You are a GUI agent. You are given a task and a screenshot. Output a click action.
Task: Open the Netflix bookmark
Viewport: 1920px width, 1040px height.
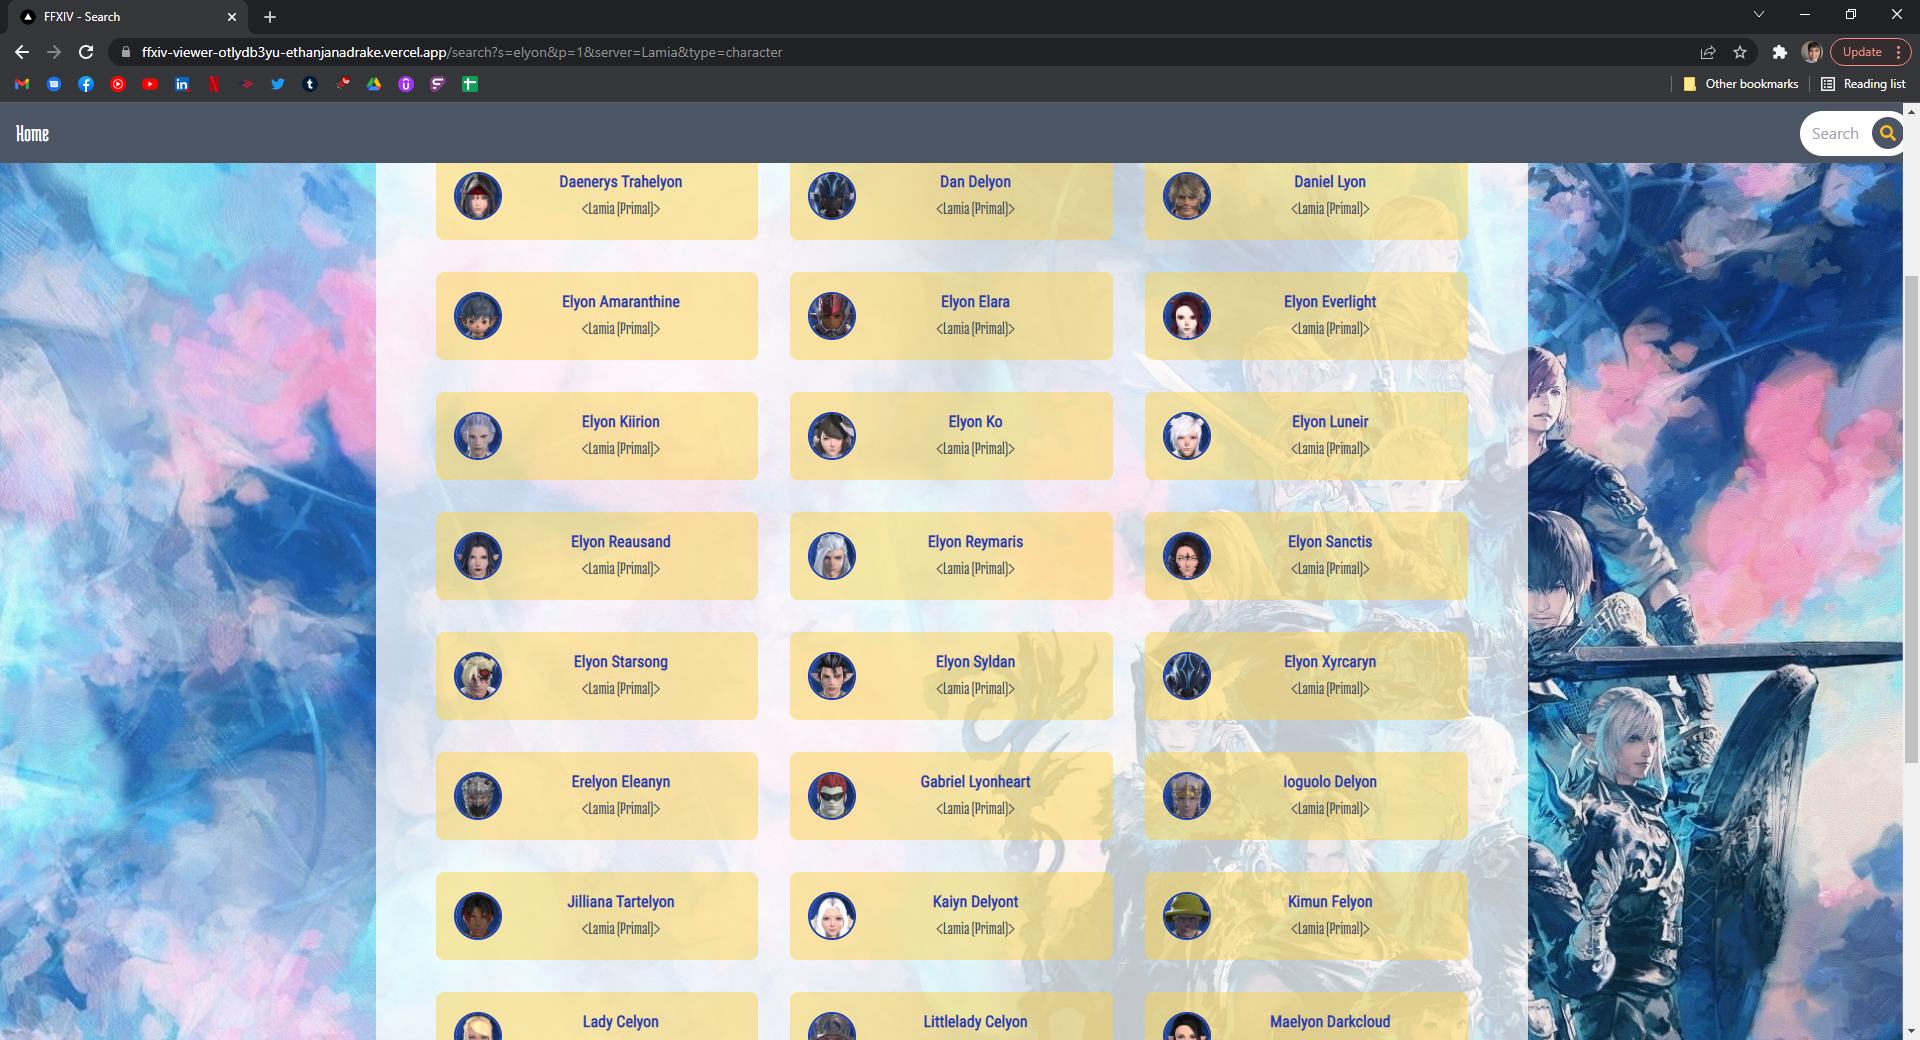[214, 84]
